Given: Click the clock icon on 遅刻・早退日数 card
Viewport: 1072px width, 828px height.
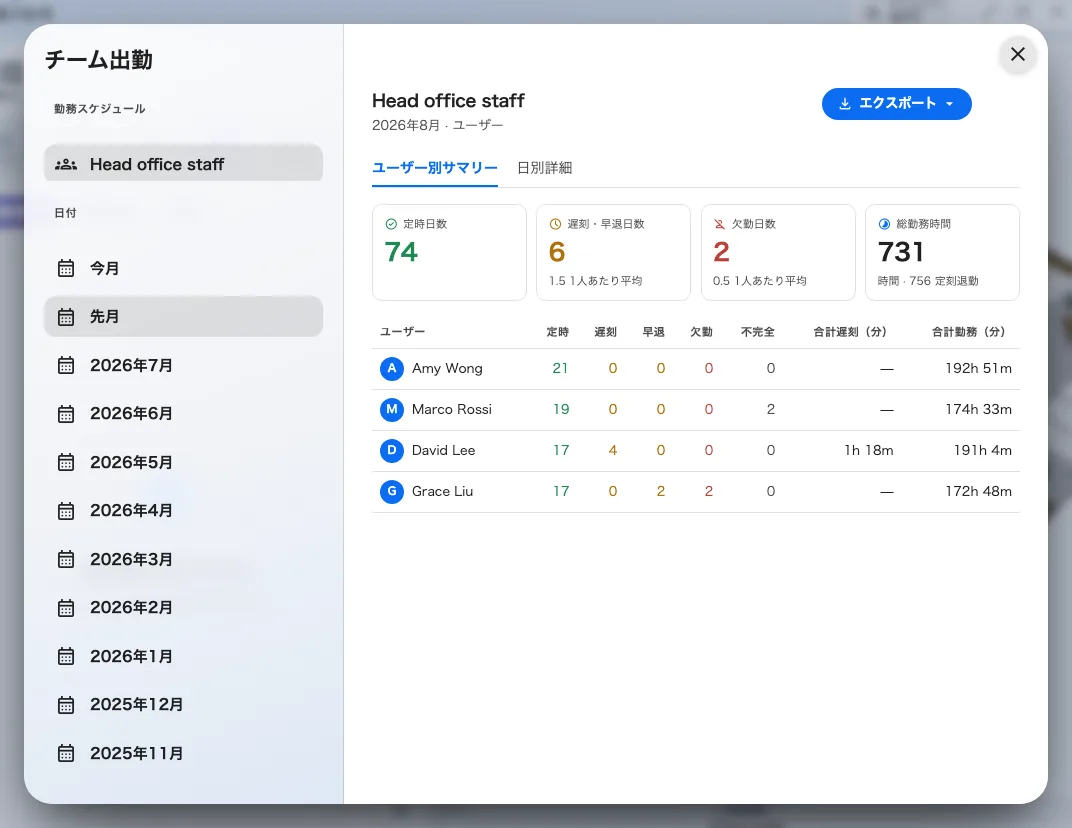Looking at the screenshot, I should click(x=555, y=224).
